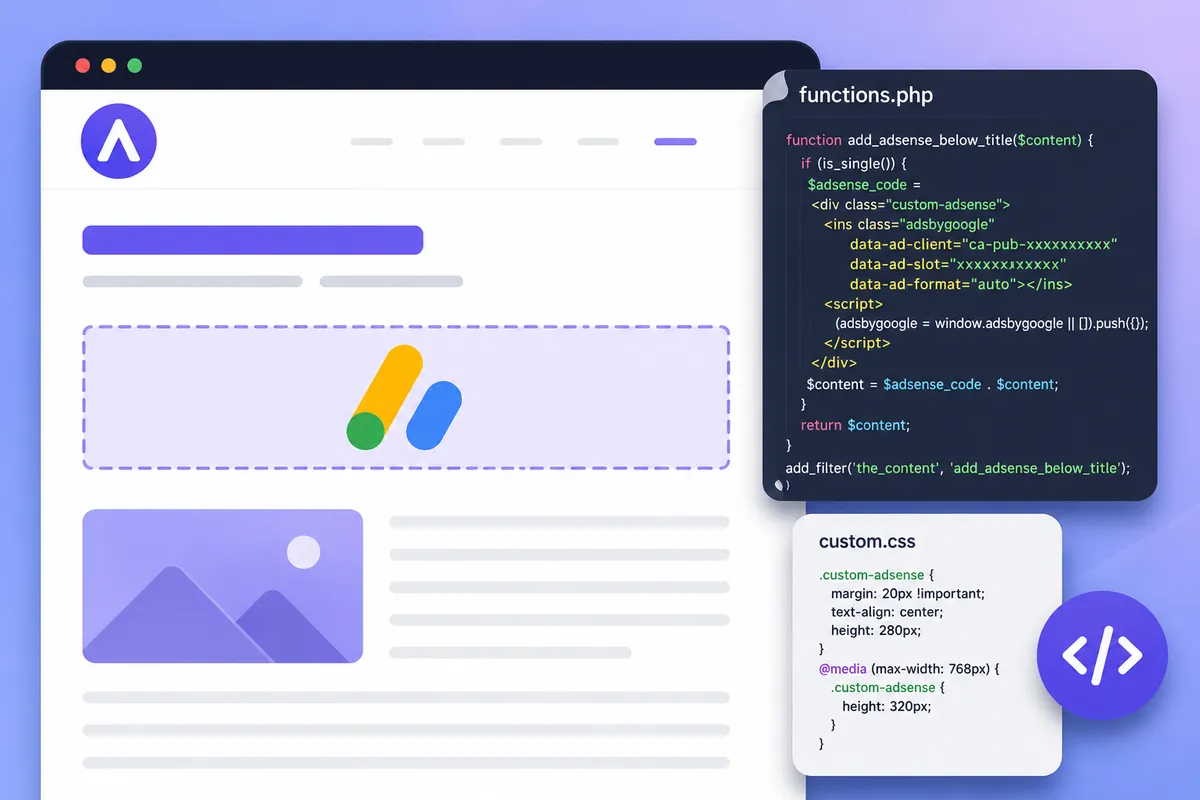Click the green window maximize dot
Image resolution: width=1200 pixels, height=800 pixels.
click(x=134, y=66)
